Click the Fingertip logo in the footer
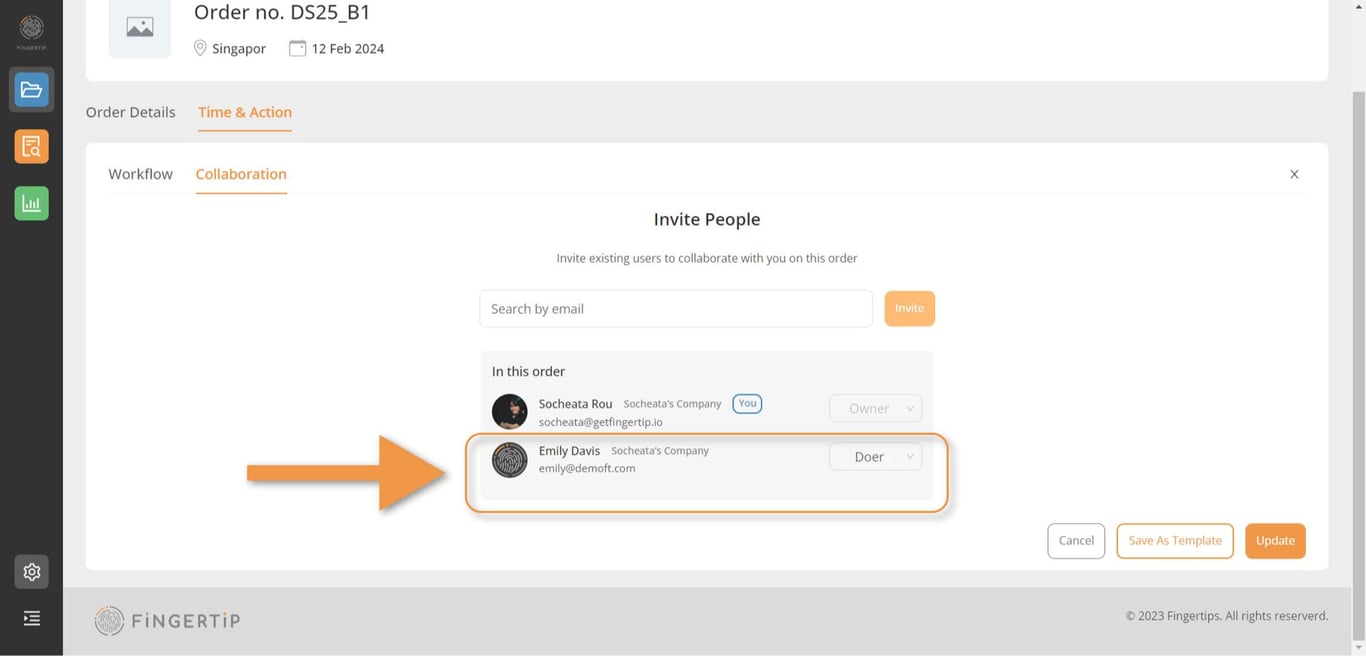This screenshot has height=656, width=1366. pyautogui.click(x=166, y=620)
